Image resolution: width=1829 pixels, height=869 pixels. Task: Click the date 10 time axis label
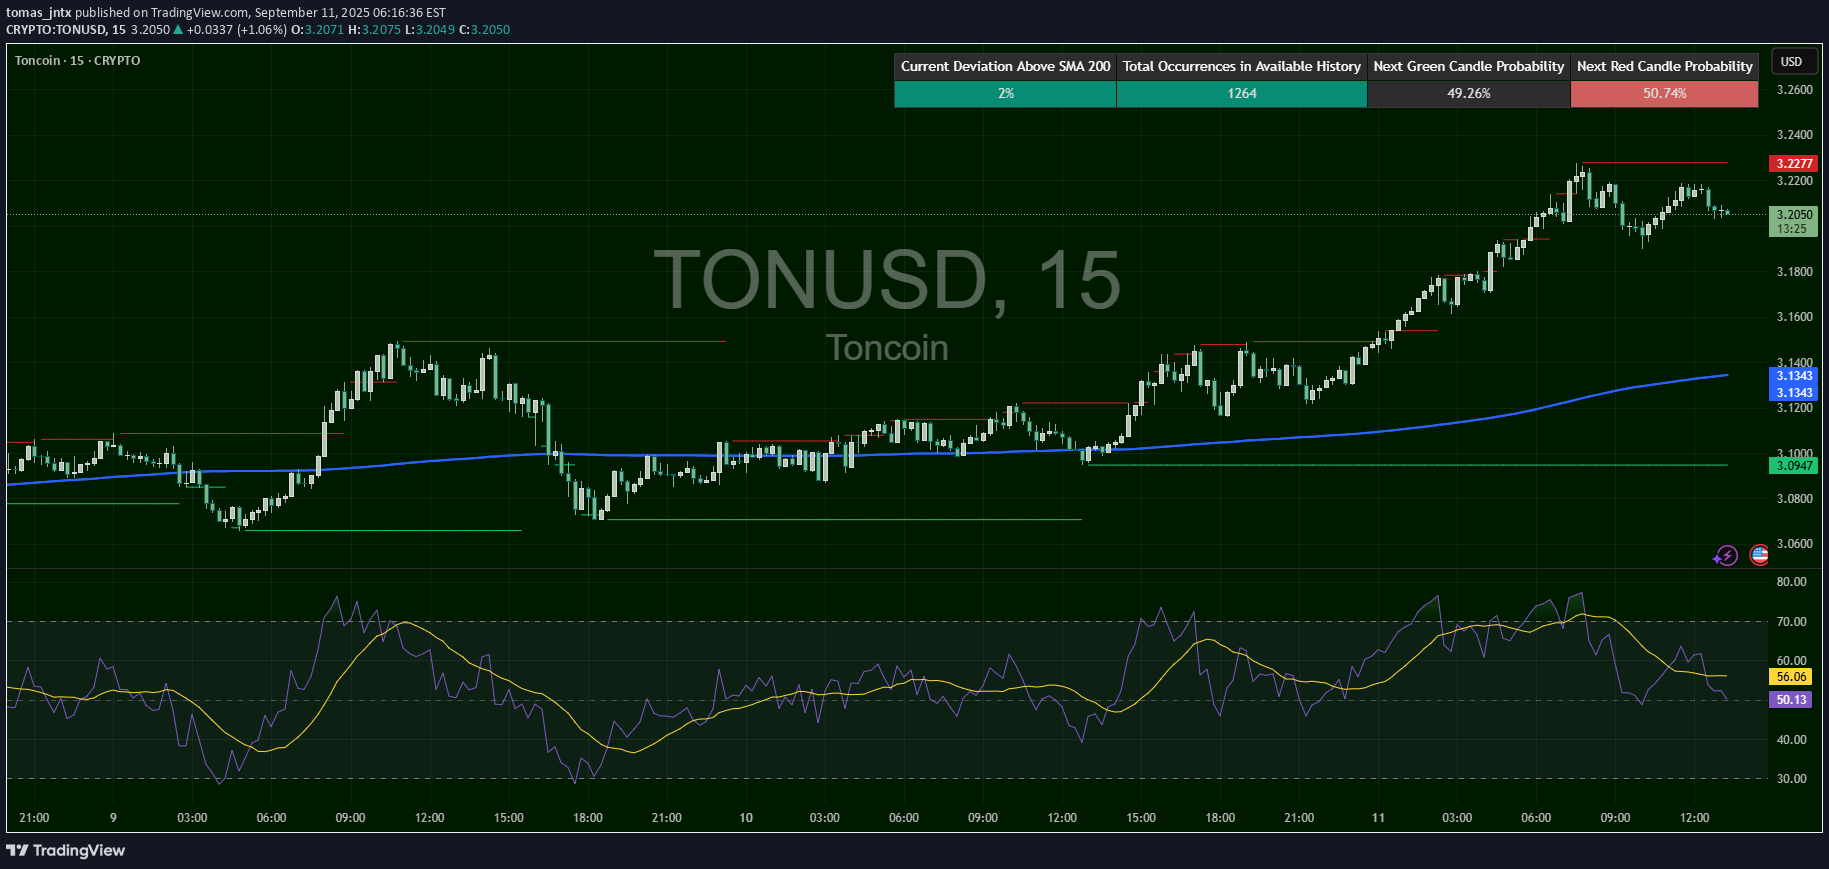point(746,818)
